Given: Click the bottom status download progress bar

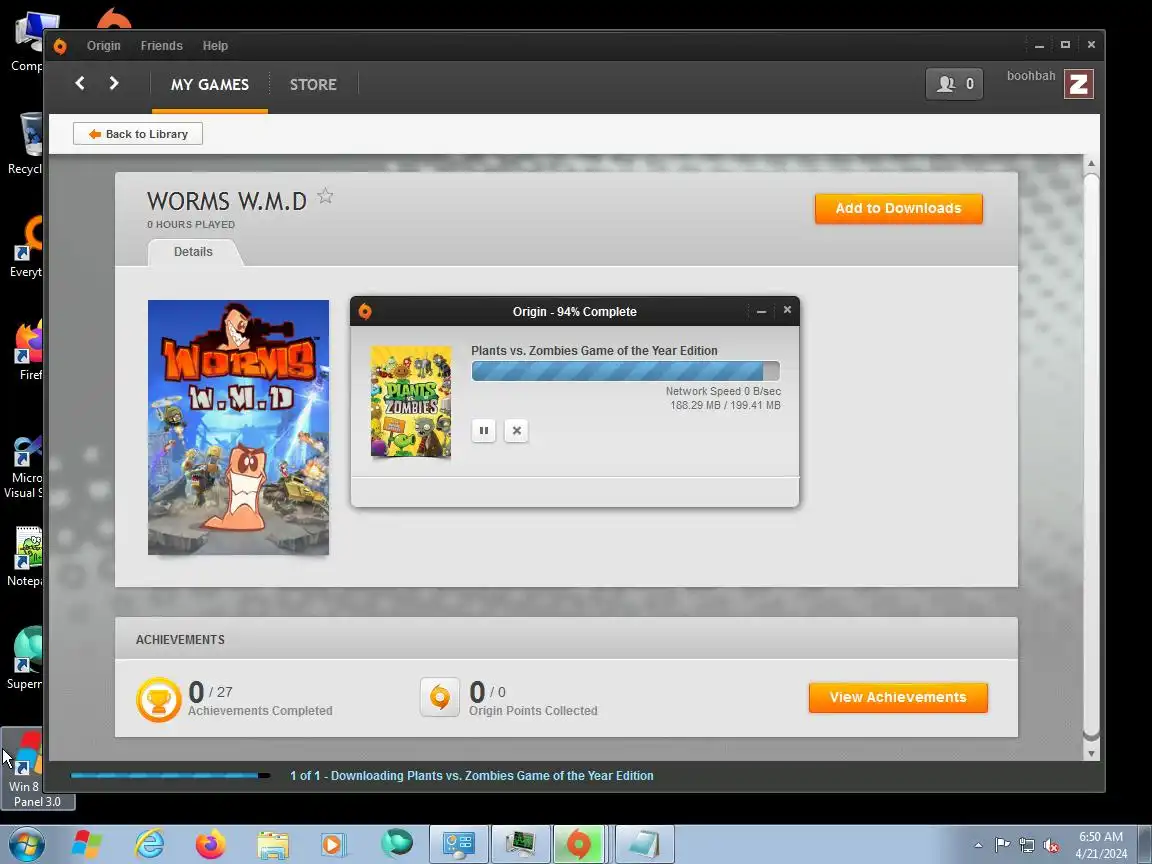Looking at the screenshot, I should (x=170, y=775).
